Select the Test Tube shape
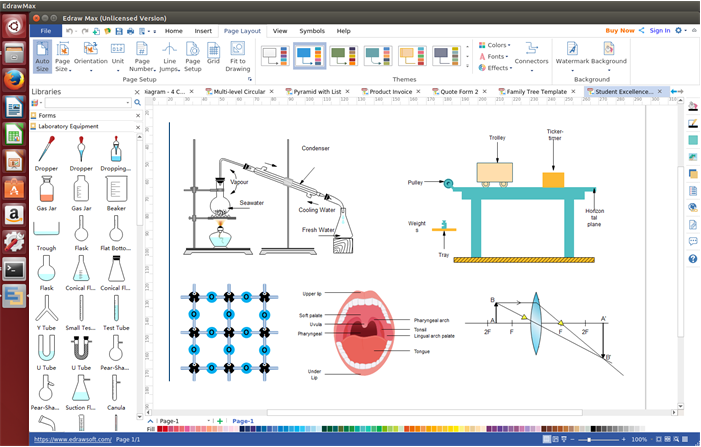 click(x=116, y=312)
